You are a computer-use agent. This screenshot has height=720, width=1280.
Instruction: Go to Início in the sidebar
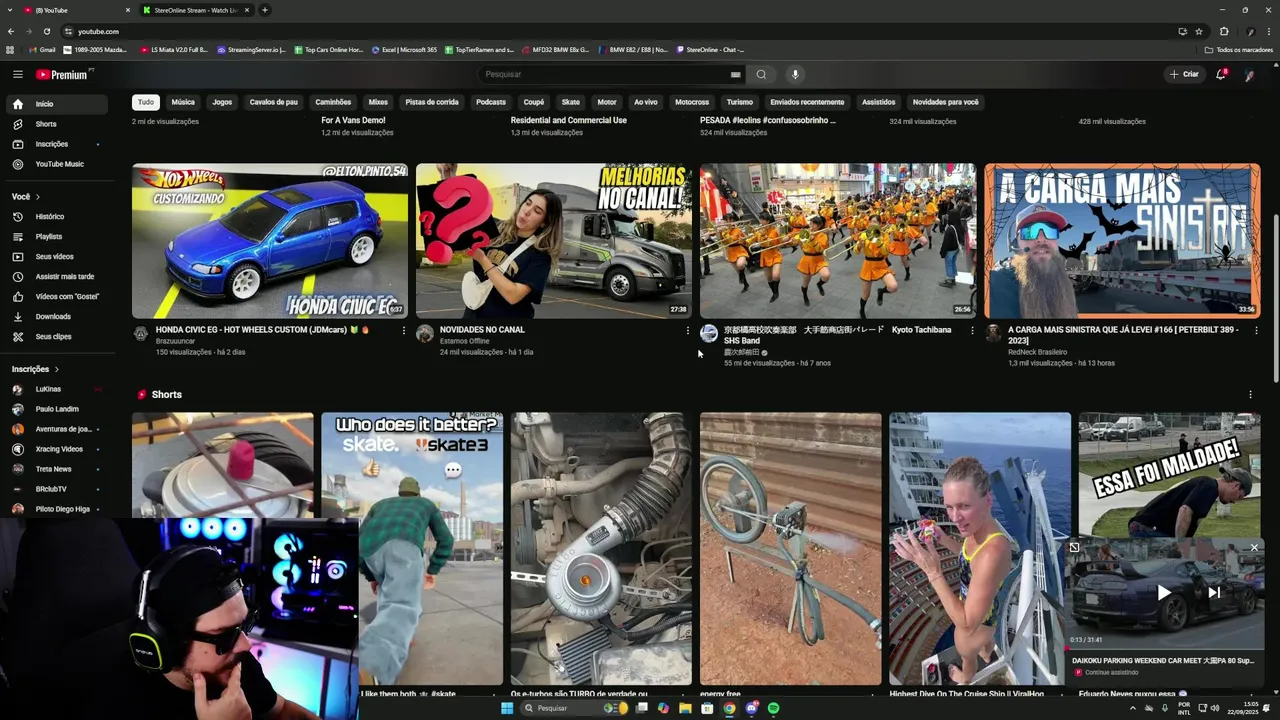(56, 104)
